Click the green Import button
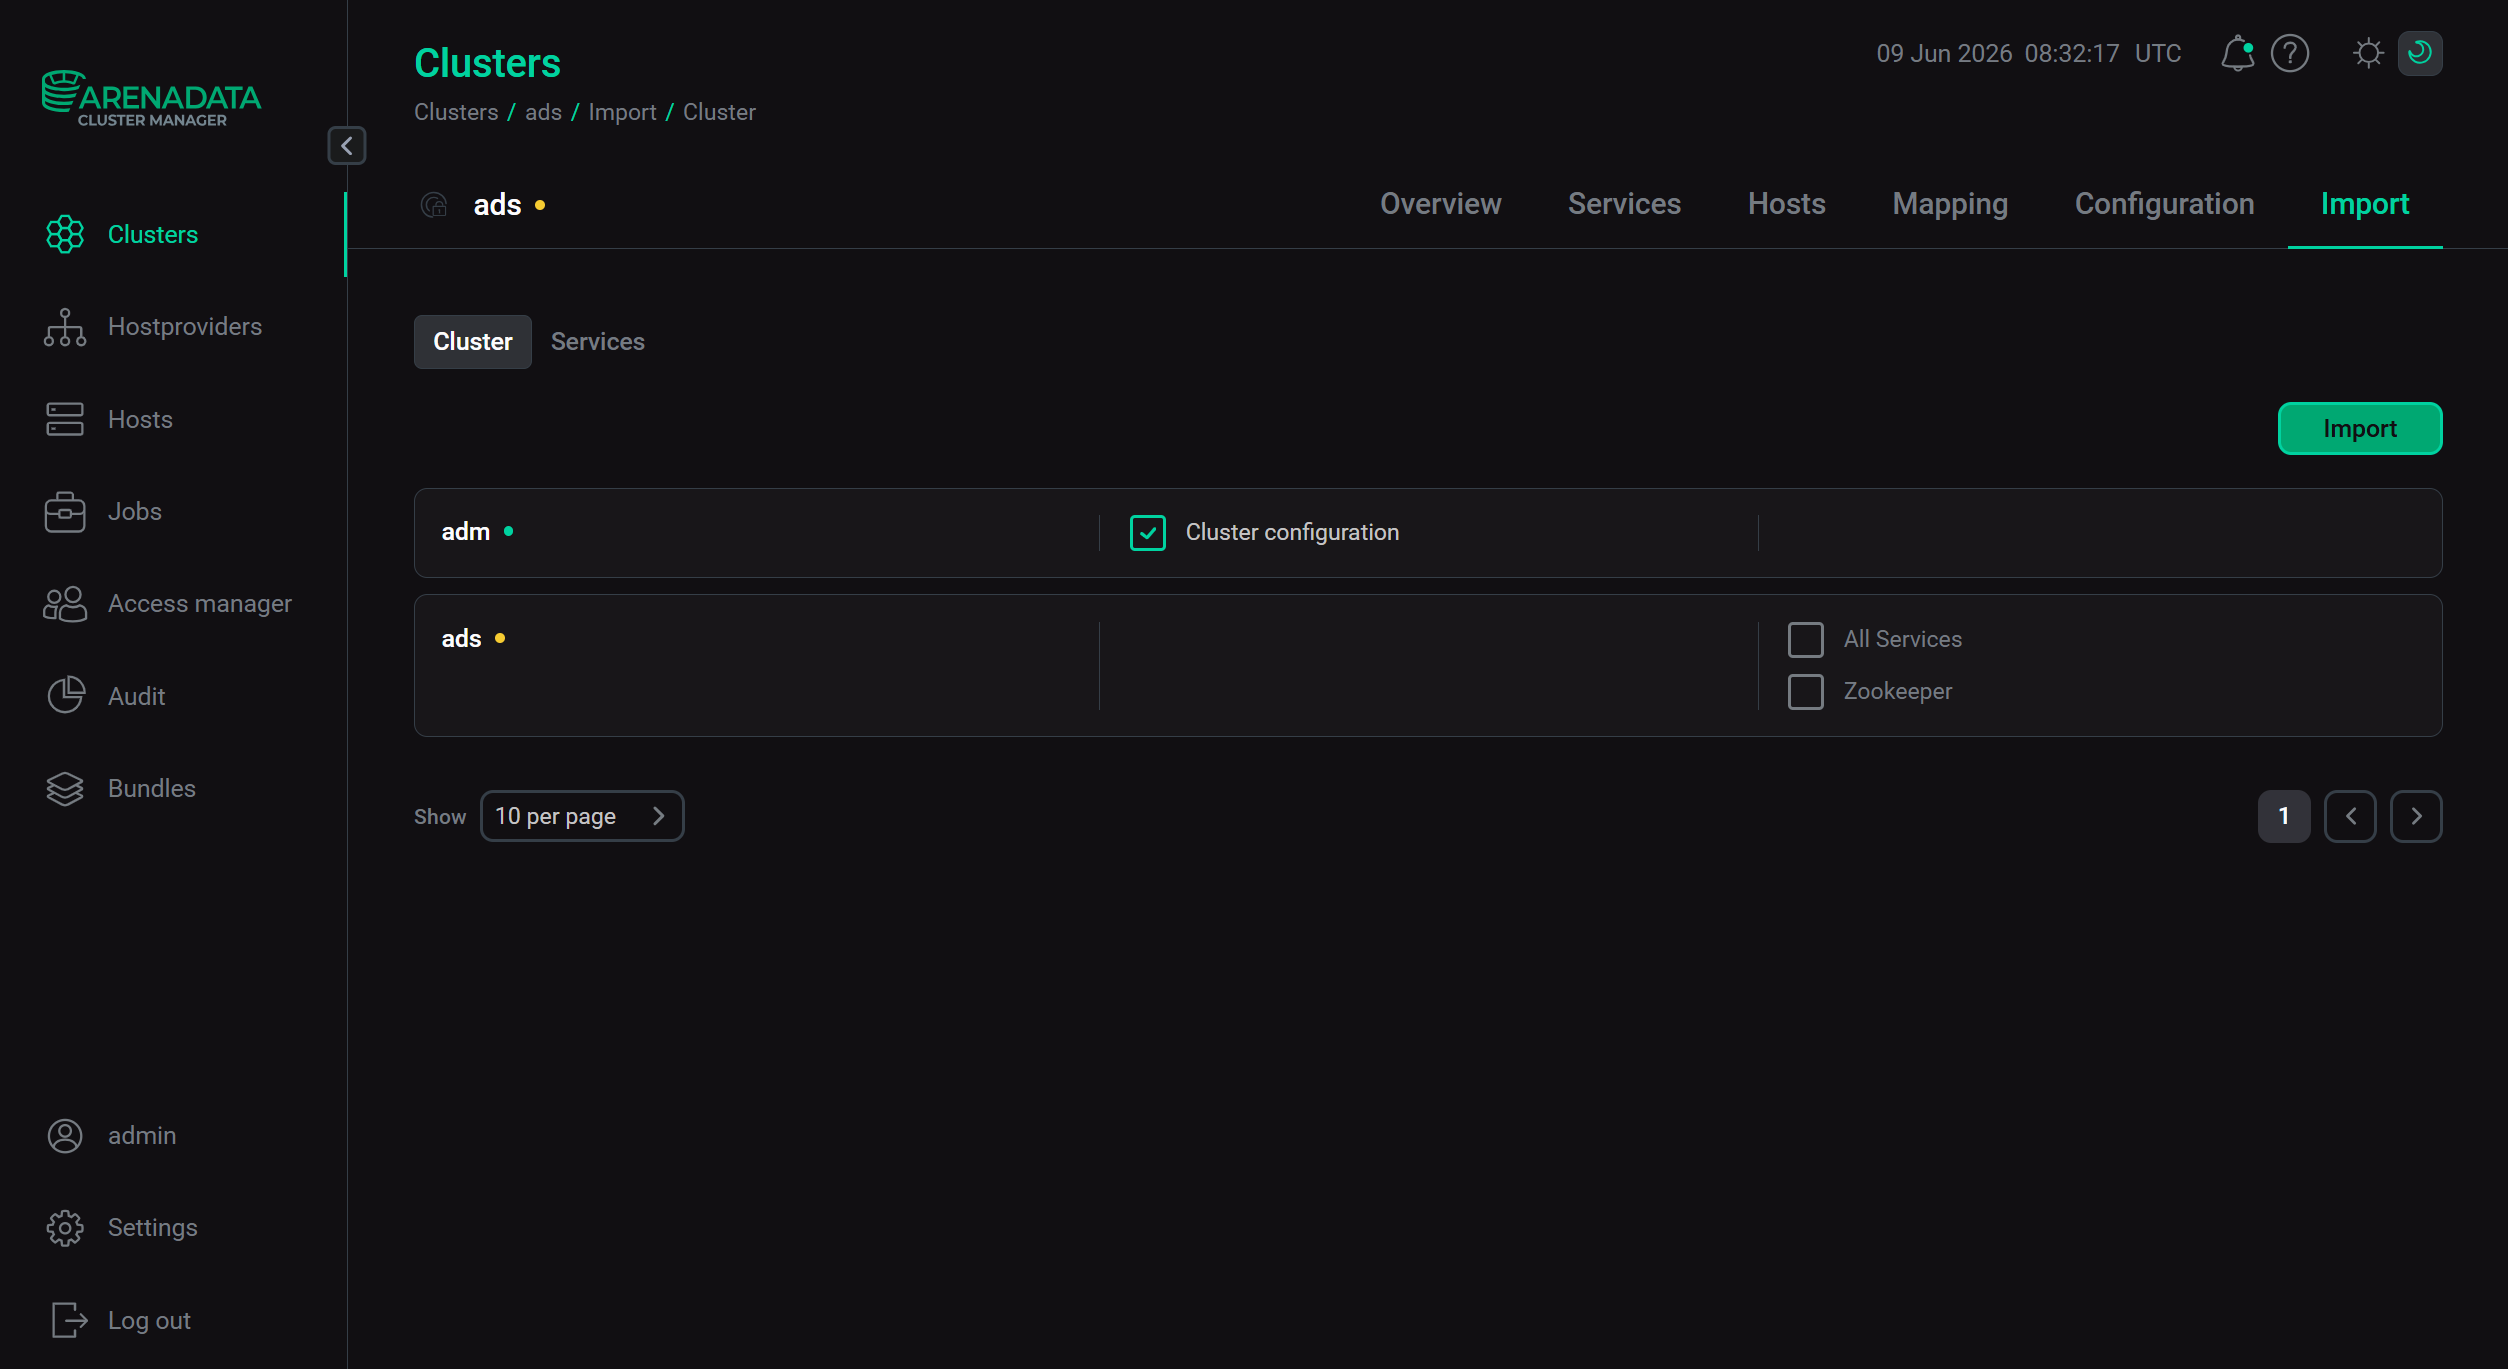 2360,429
